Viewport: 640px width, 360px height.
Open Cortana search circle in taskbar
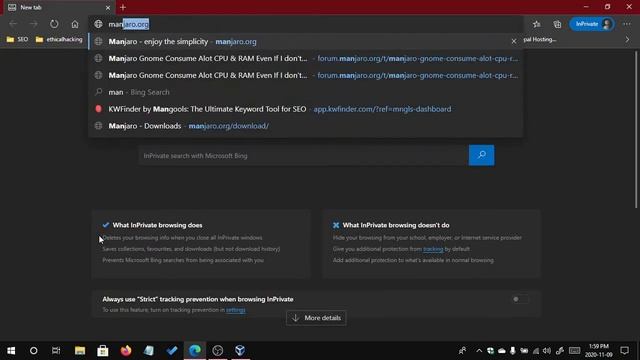33,351
